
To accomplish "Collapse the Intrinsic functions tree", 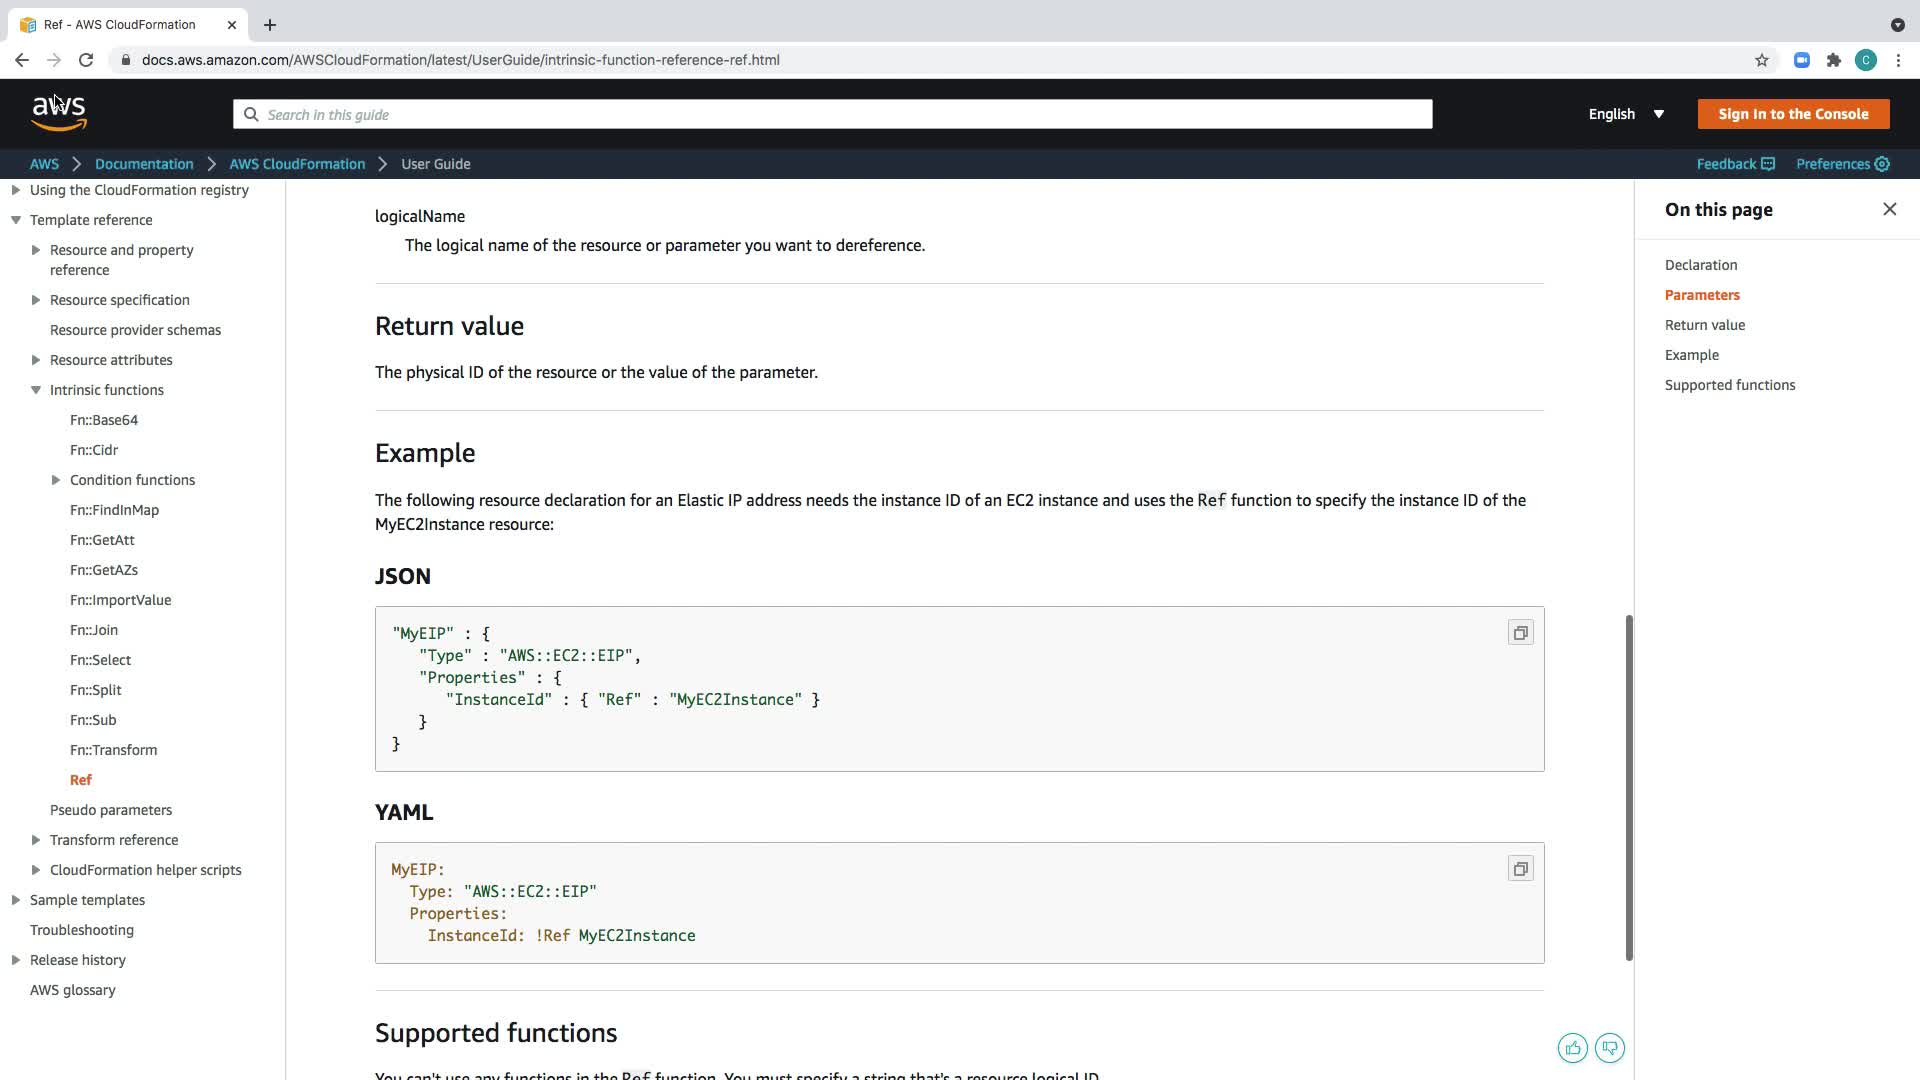I will click(36, 390).
